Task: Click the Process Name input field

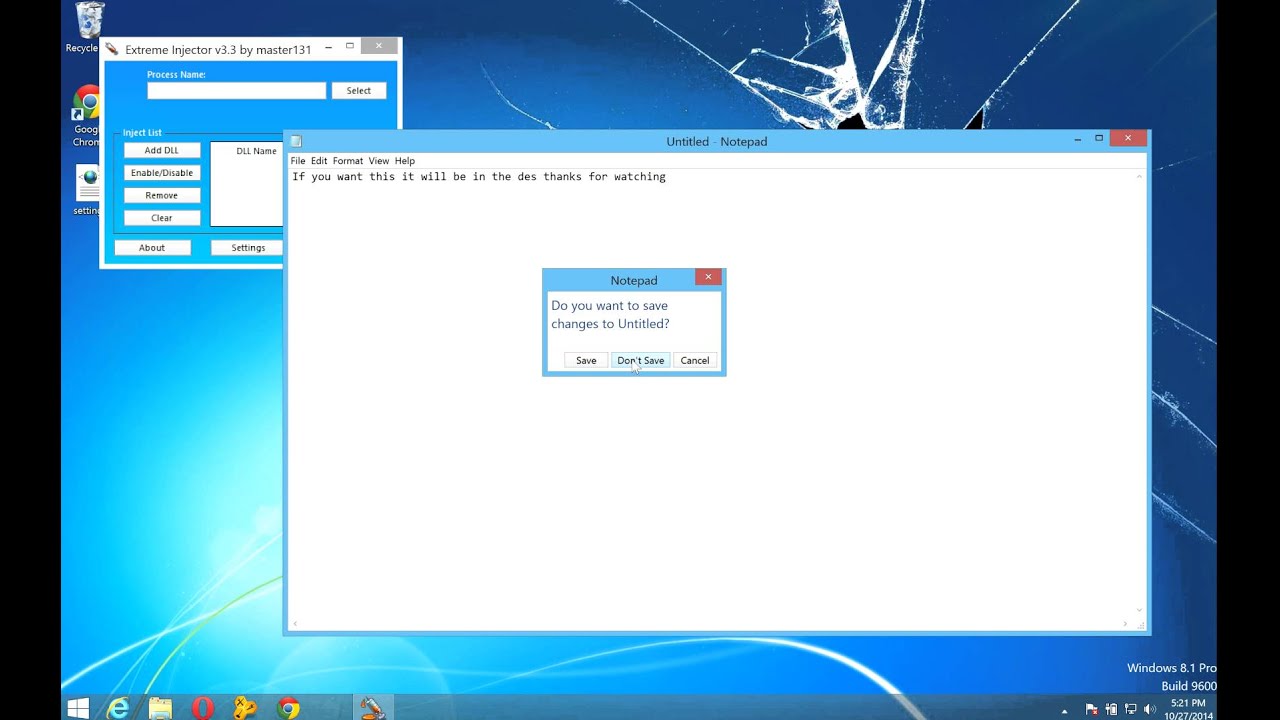Action: pos(236,91)
